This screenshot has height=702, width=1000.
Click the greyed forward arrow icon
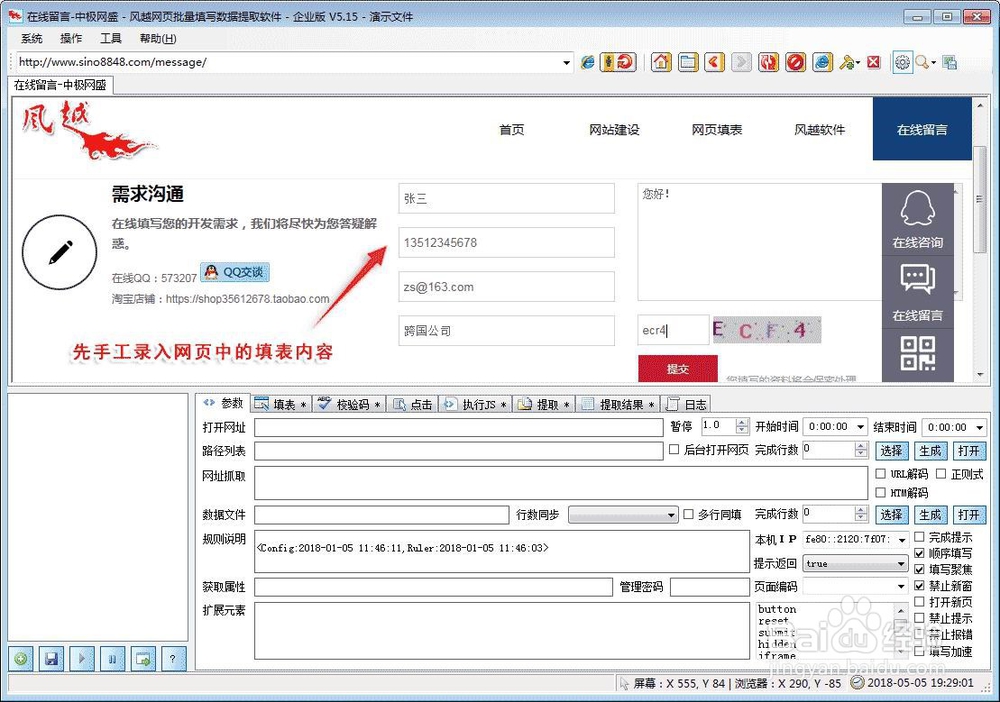point(741,62)
